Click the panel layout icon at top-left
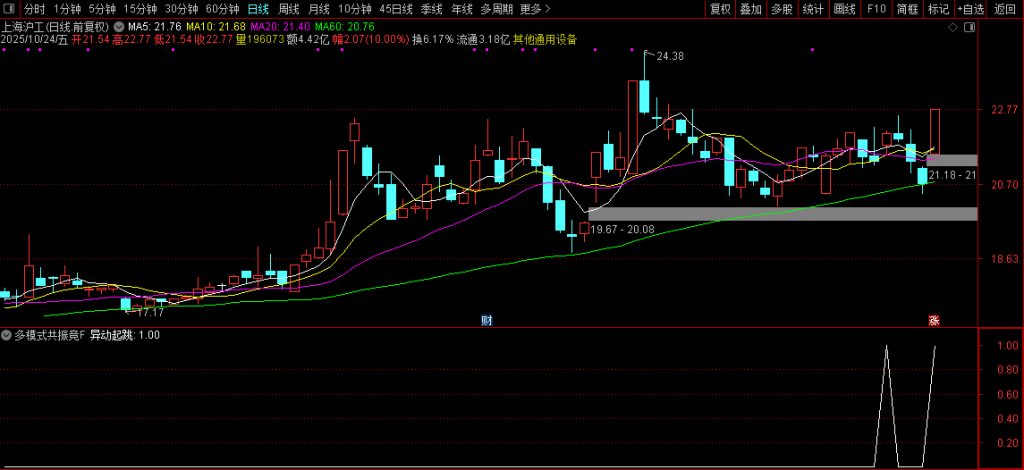 click(7, 9)
